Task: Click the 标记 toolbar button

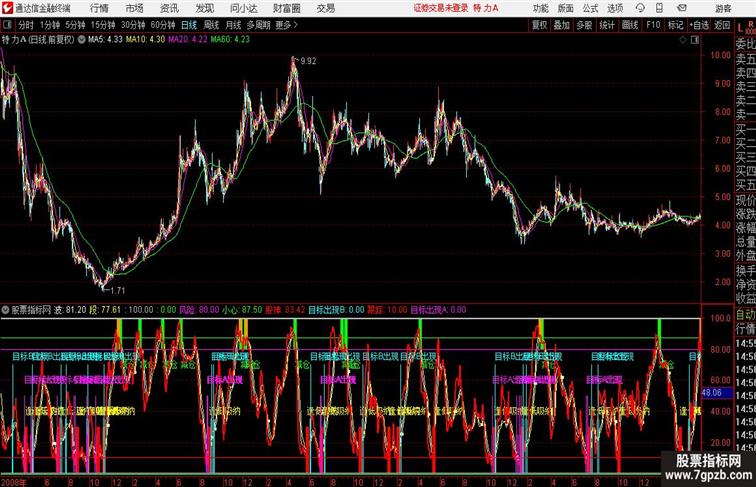Action: click(x=675, y=25)
